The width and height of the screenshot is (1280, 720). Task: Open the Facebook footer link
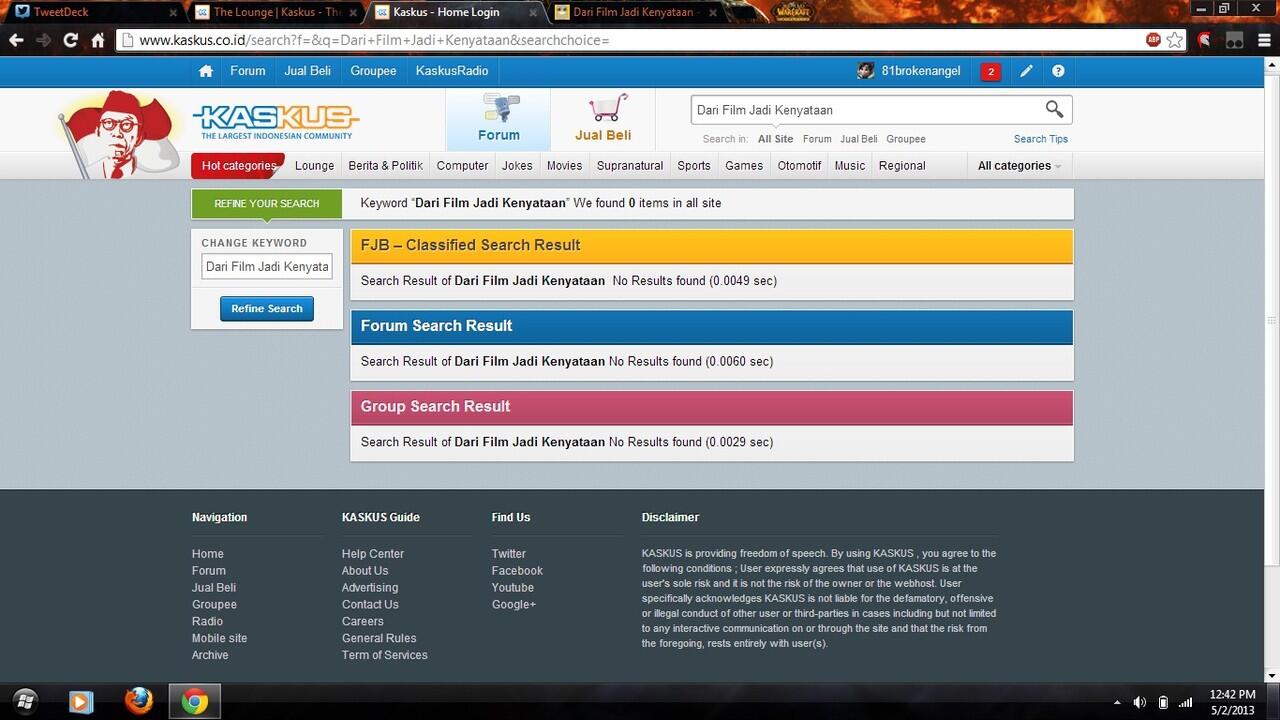click(517, 571)
